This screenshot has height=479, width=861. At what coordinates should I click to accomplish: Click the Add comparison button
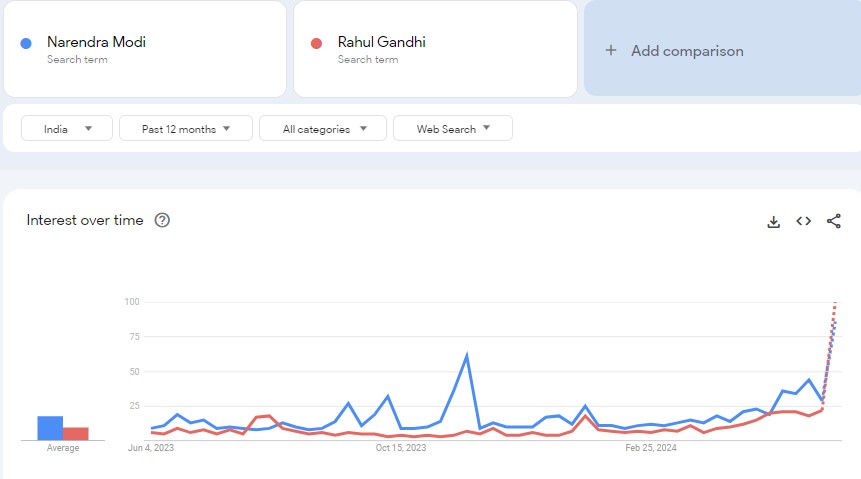[x=686, y=51]
